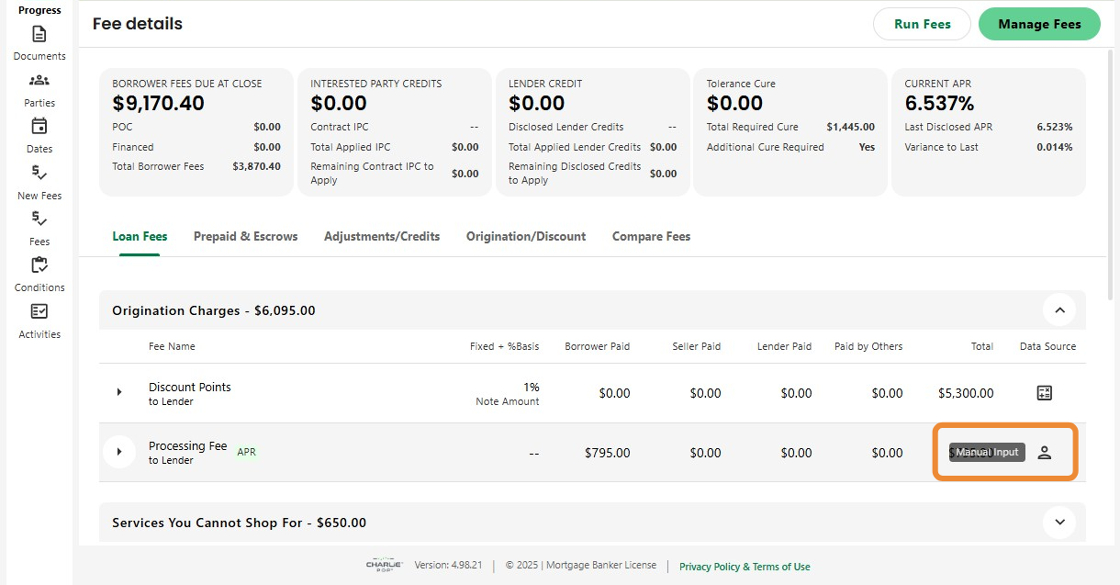Go to Dates section icon
Image resolution: width=1120 pixels, height=585 pixels.
point(39,127)
